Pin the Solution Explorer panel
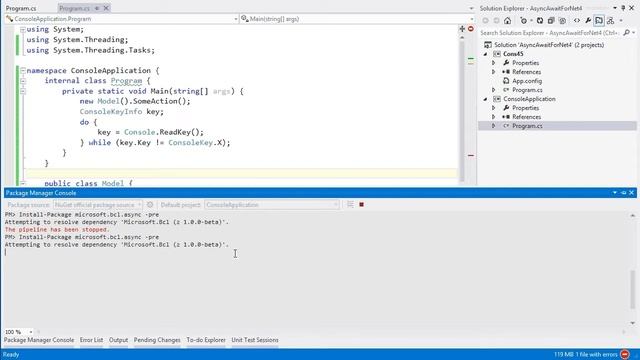 [x=623, y=8]
